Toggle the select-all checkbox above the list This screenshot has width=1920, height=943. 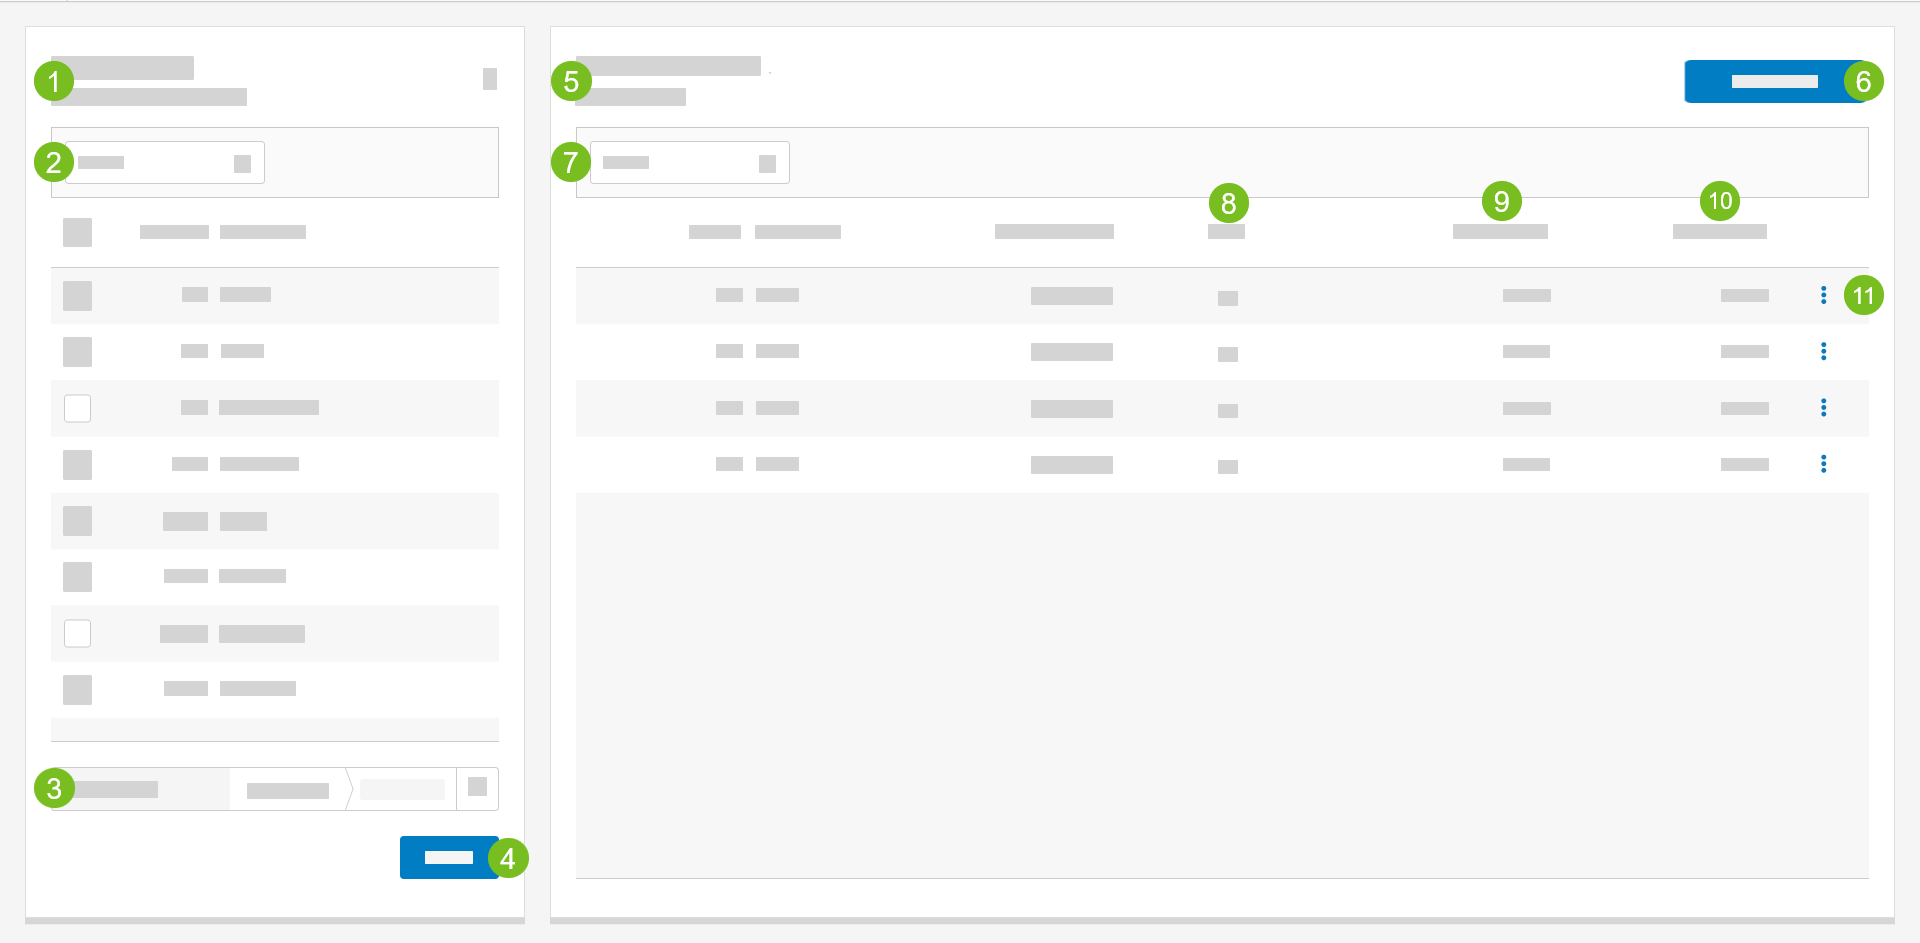(x=77, y=232)
